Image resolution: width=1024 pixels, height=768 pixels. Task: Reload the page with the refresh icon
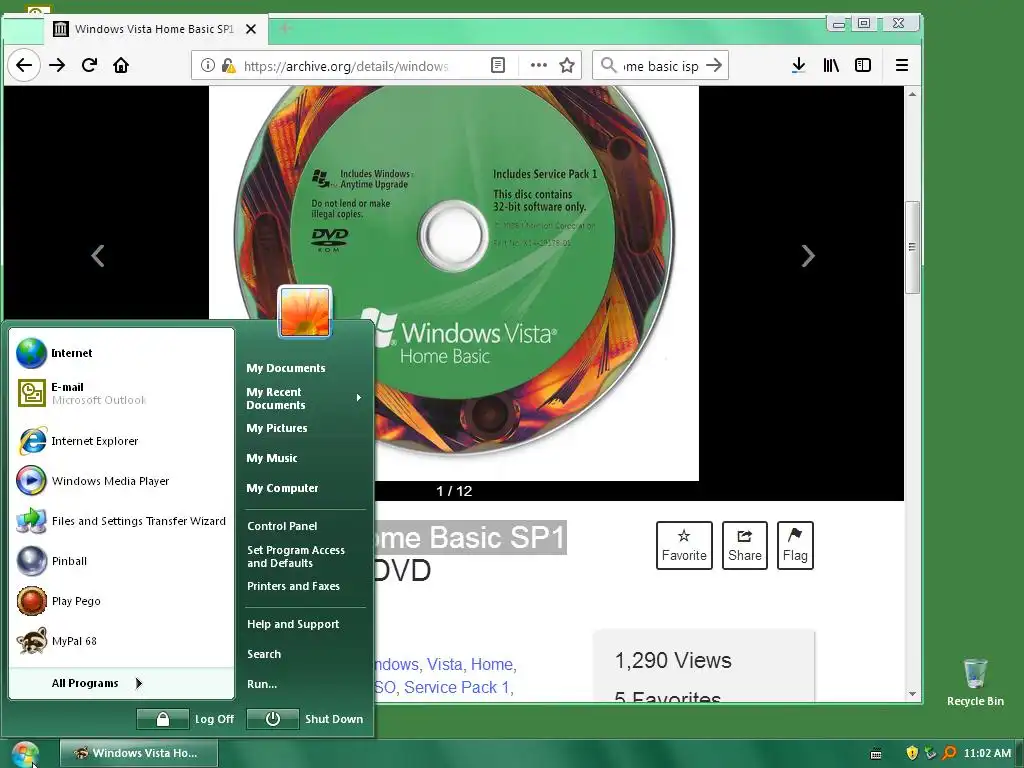click(x=89, y=65)
